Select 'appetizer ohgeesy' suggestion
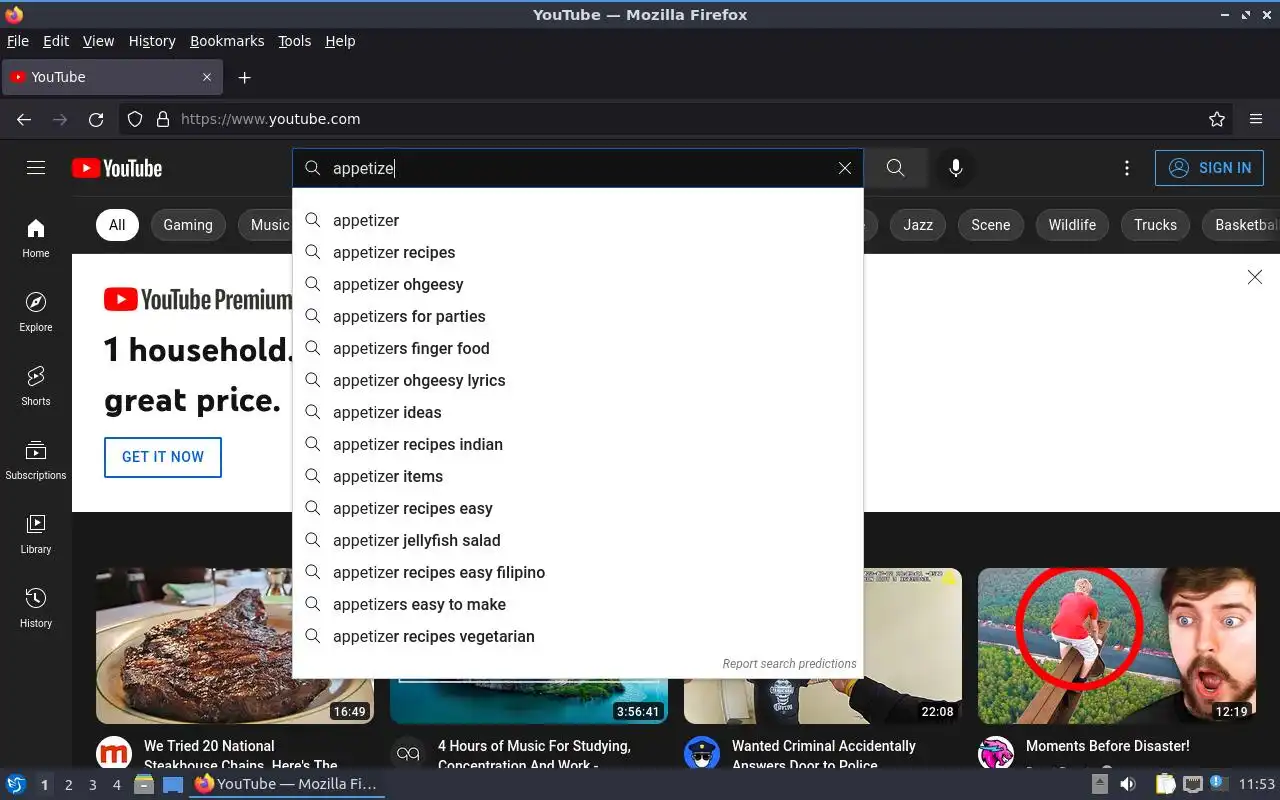 578,284
